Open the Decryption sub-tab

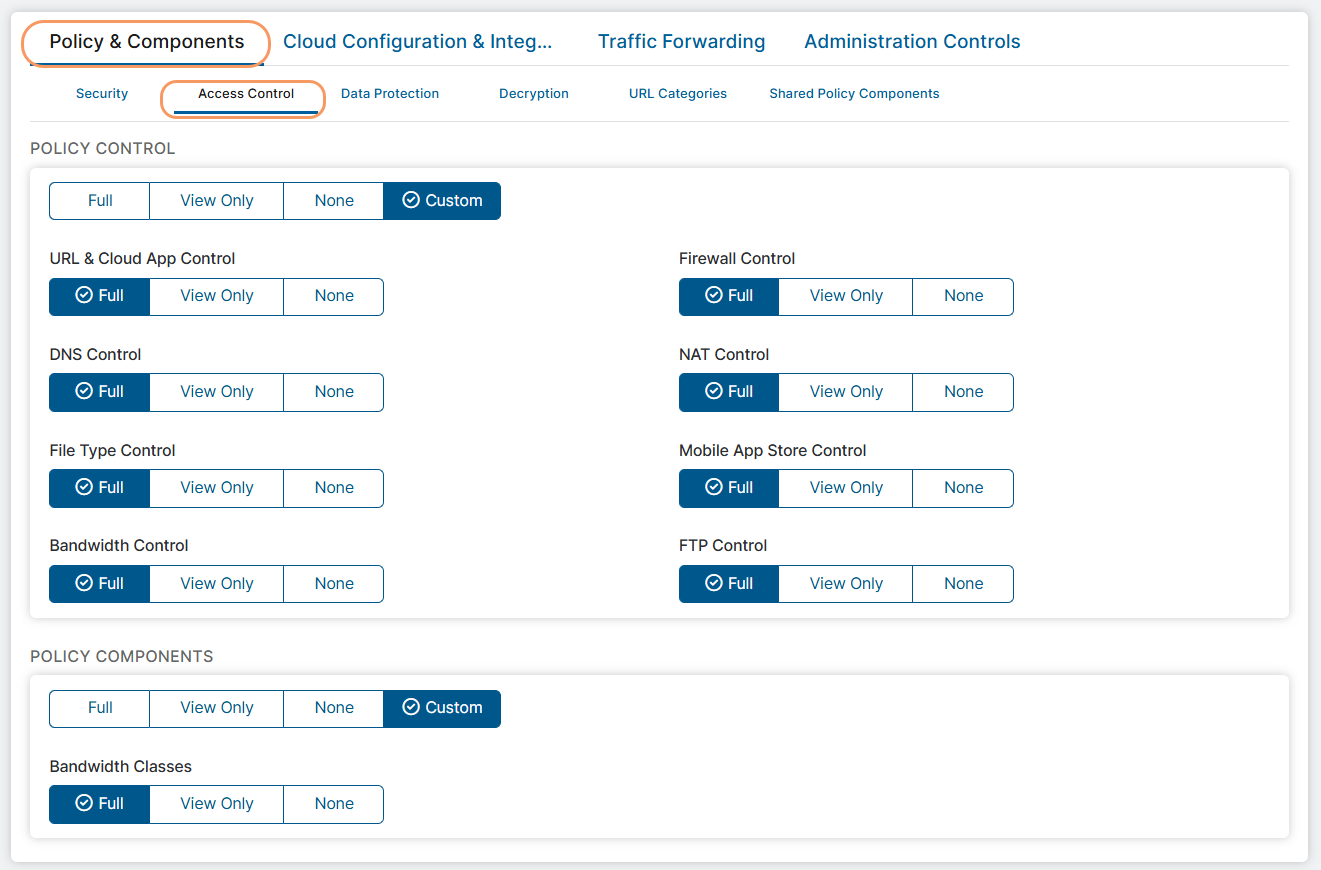tap(534, 94)
